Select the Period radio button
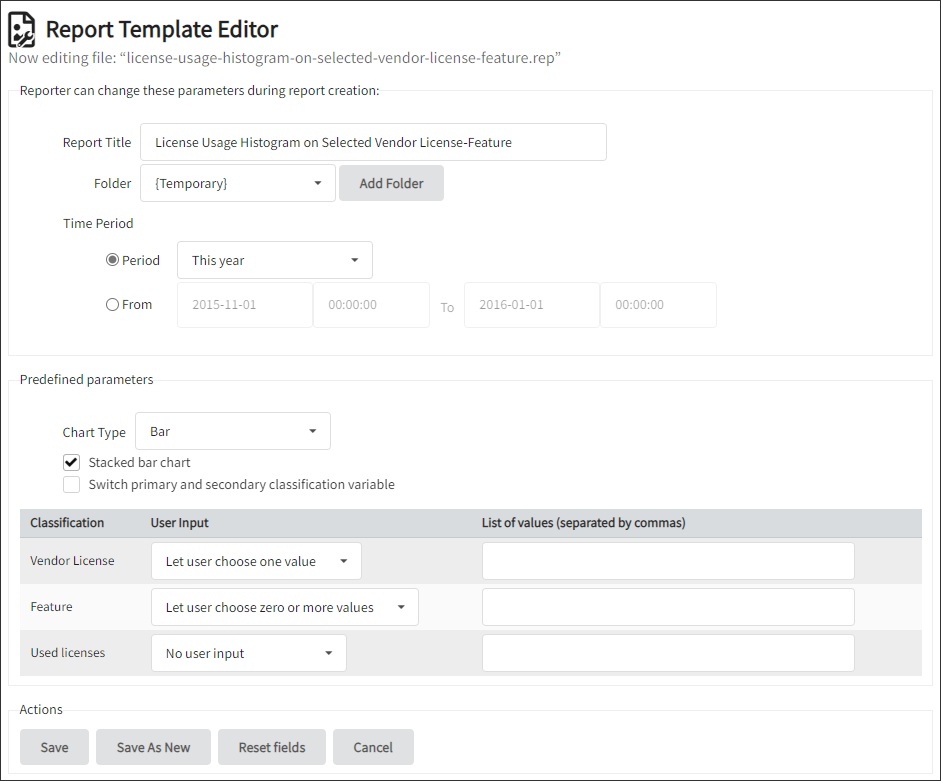Viewport: 941px width, 781px height. pyautogui.click(x=112, y=260)
